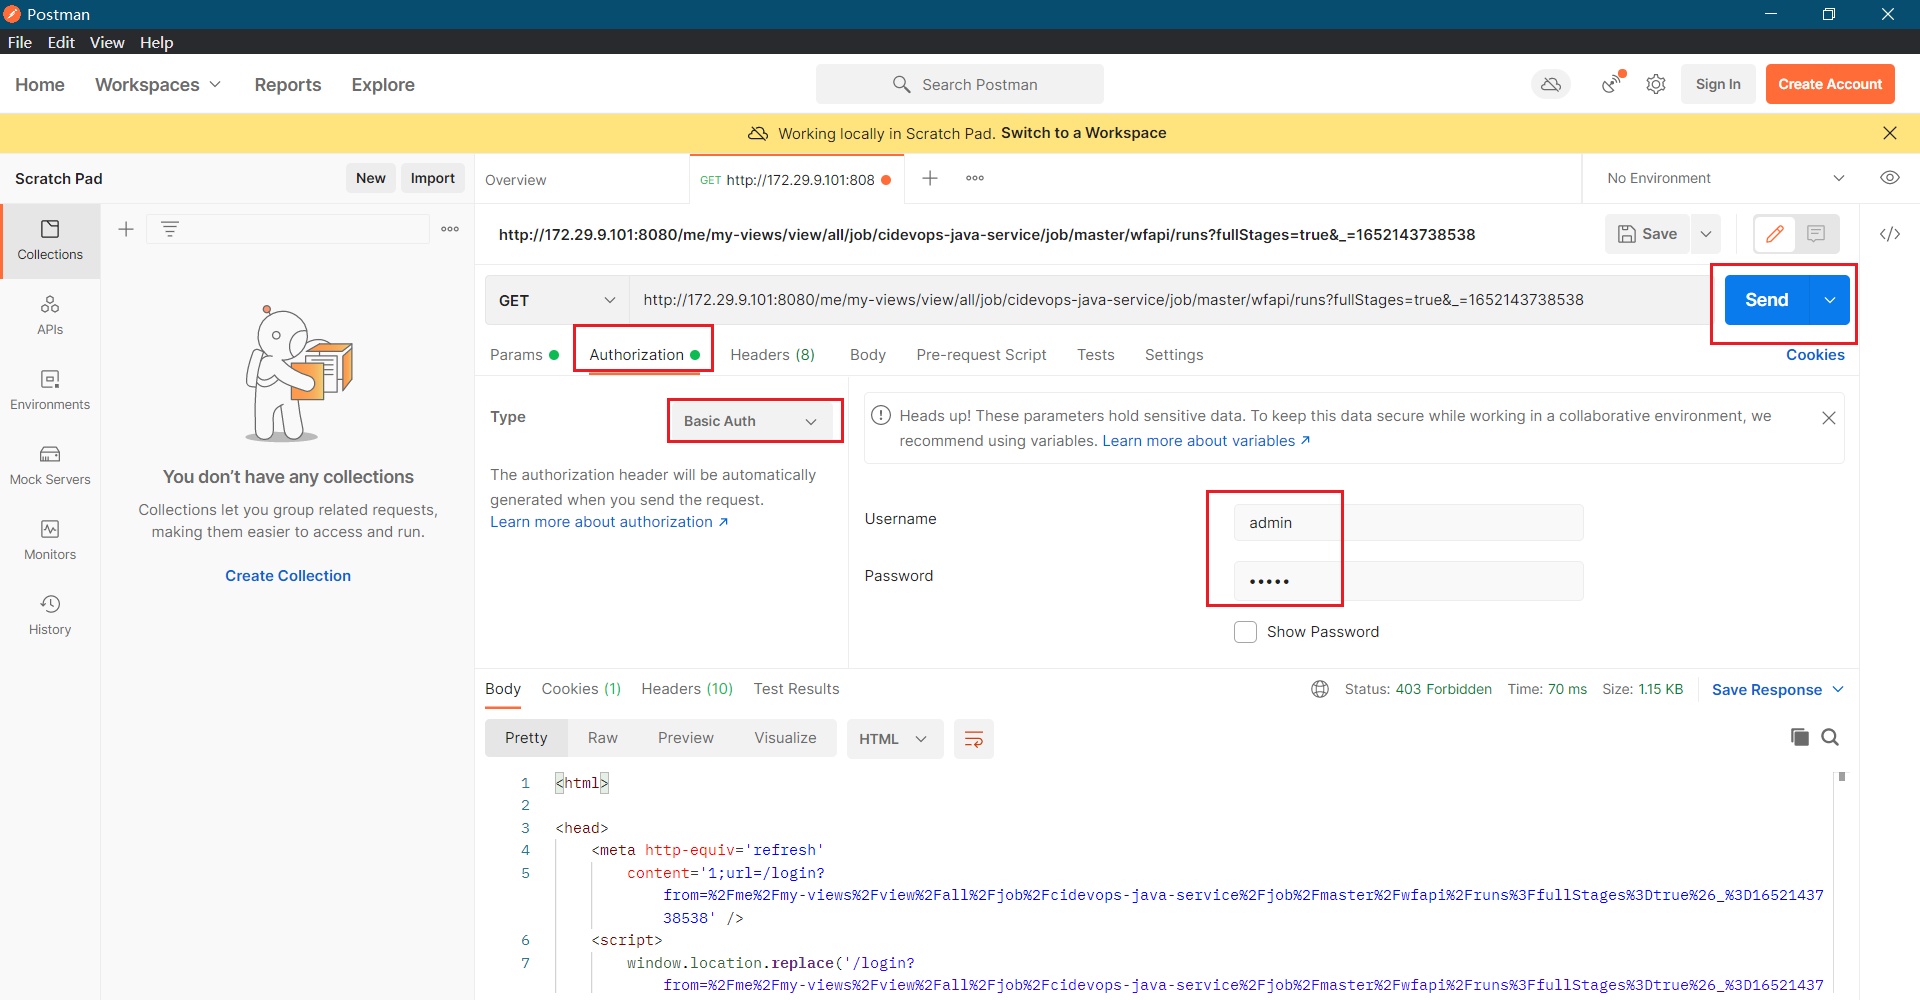
Task: Select the Visualize response view
Action: (x=785, y=738)
